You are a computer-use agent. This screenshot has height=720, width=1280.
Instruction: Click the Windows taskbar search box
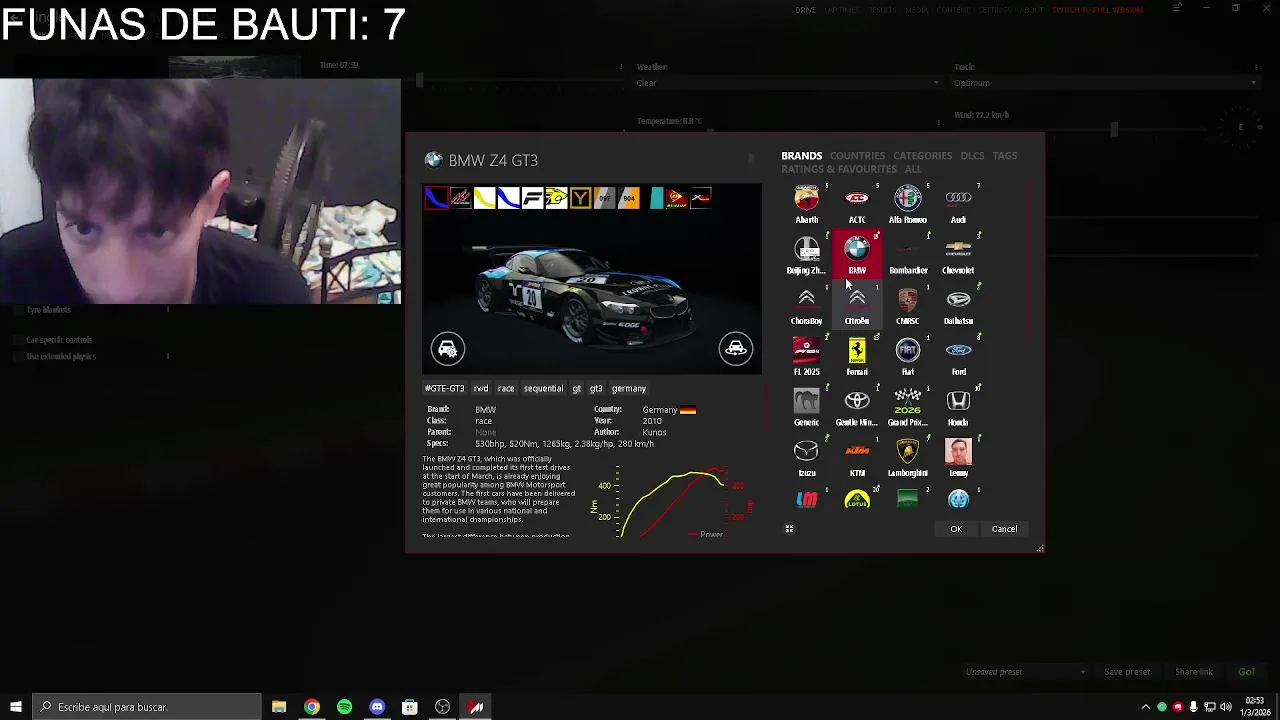(x=146, y=707)
